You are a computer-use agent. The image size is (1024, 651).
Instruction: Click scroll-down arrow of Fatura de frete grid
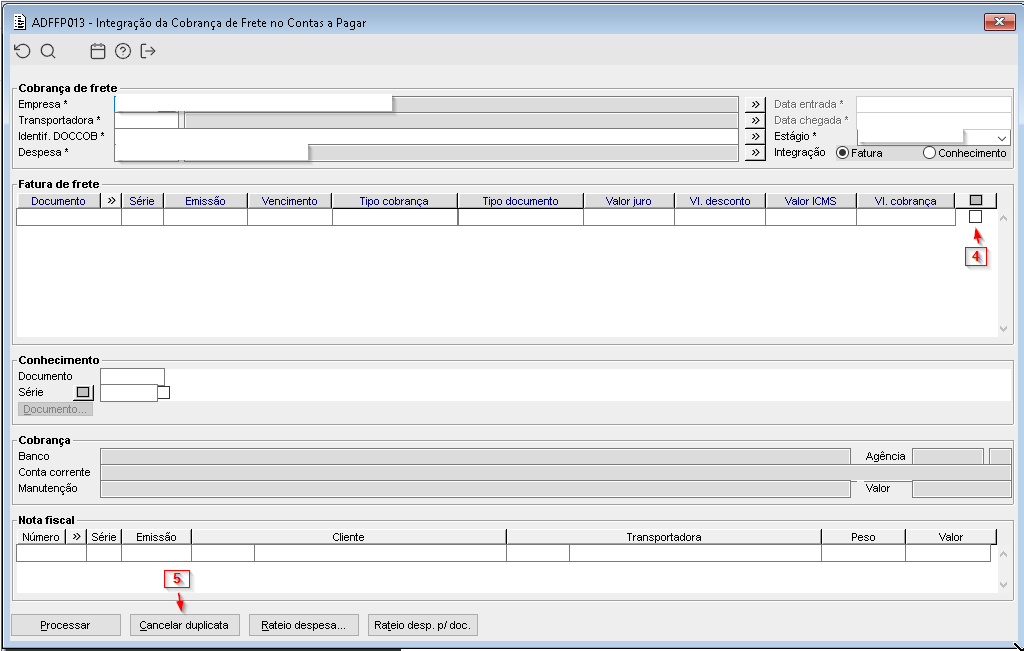coord(1004,329)
